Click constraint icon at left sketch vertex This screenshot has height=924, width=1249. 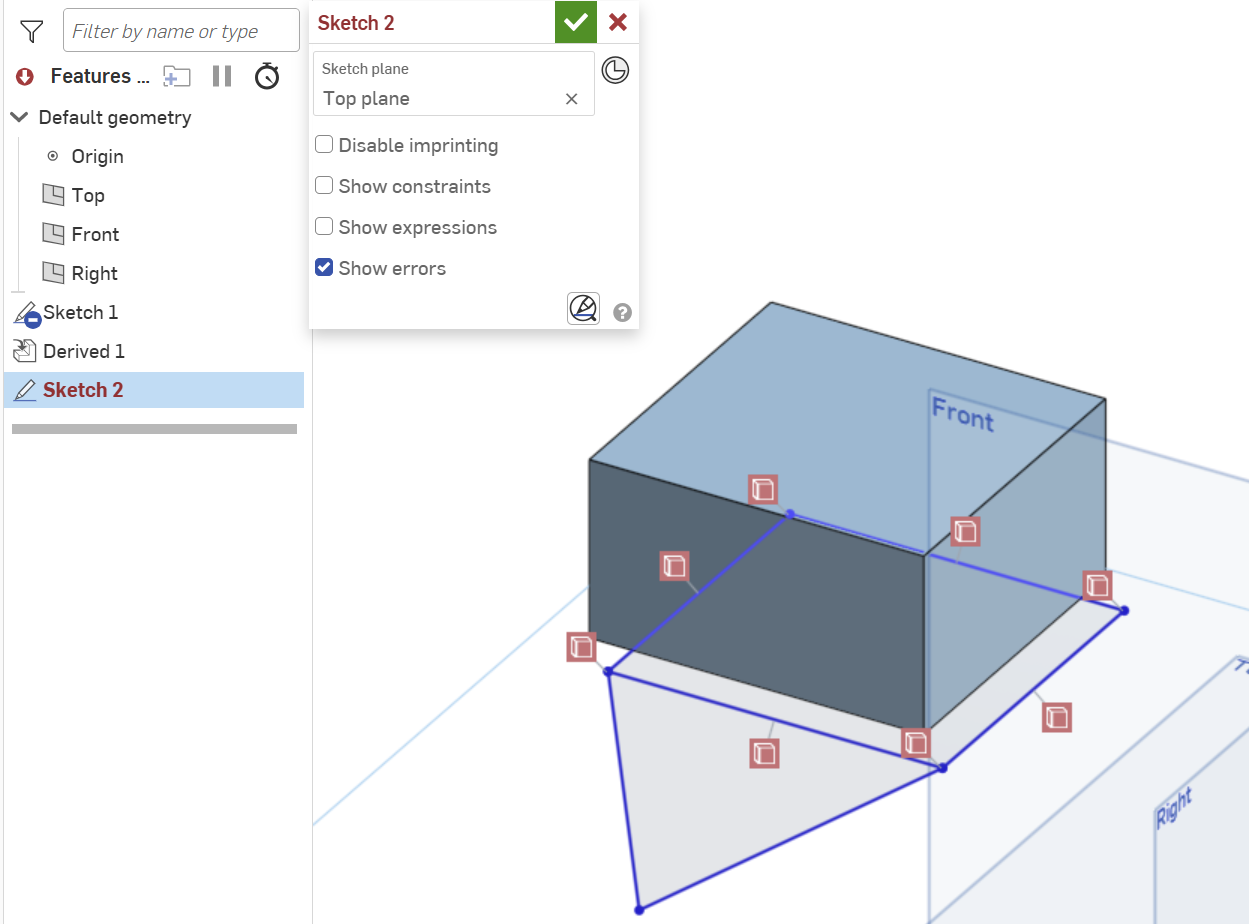tap(581, 647)
